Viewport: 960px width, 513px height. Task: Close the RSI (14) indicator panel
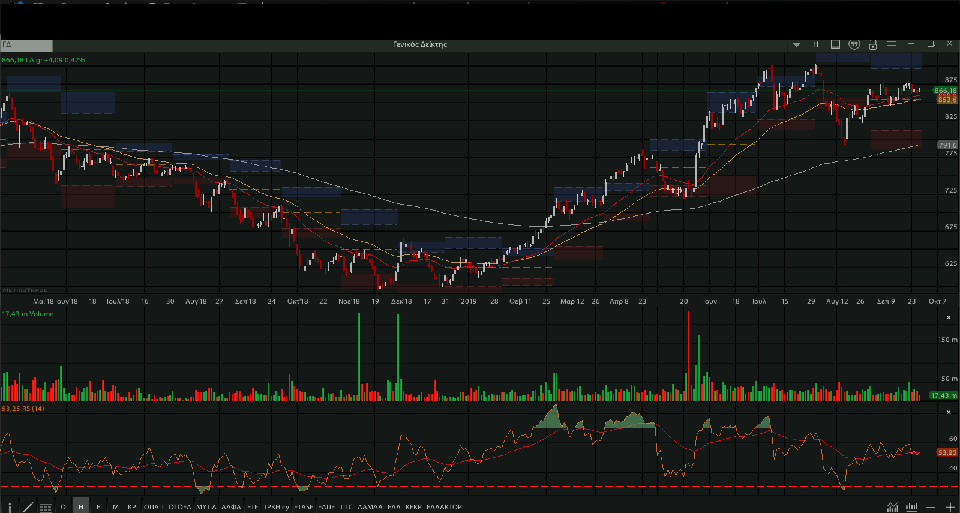click(x=950, y=411)
